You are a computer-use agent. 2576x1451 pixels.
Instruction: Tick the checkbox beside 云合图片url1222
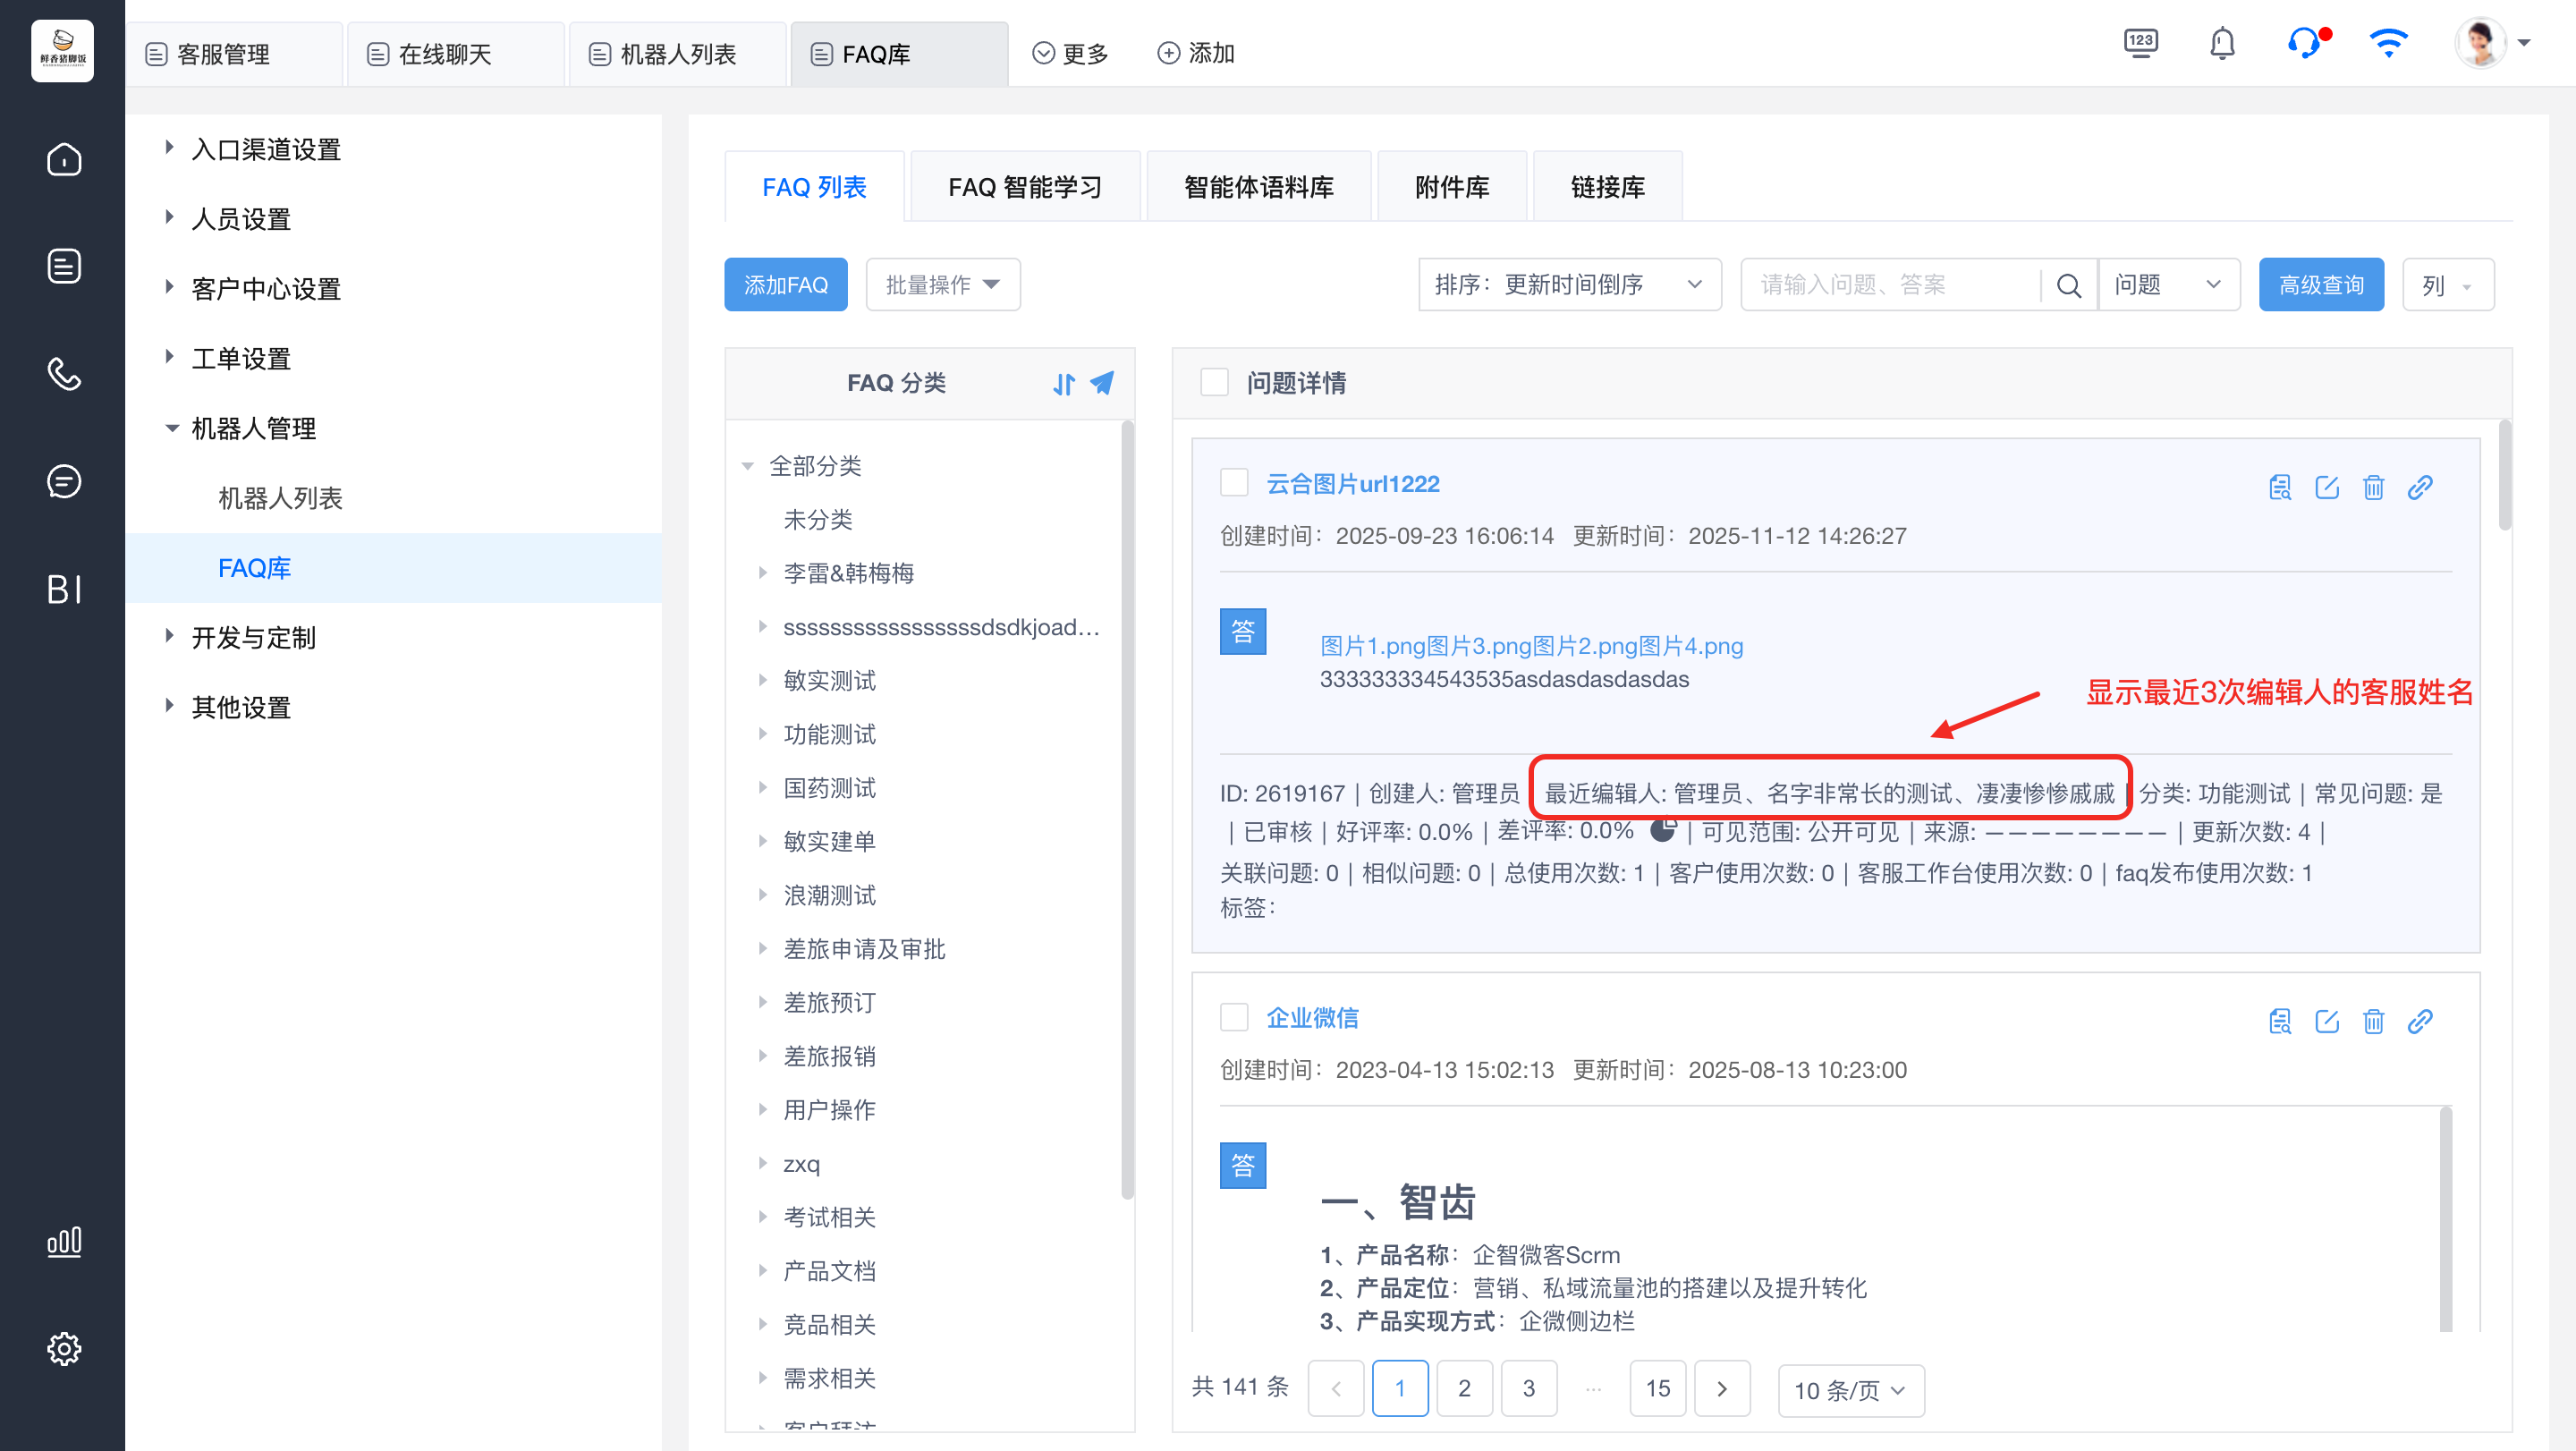1234,483
